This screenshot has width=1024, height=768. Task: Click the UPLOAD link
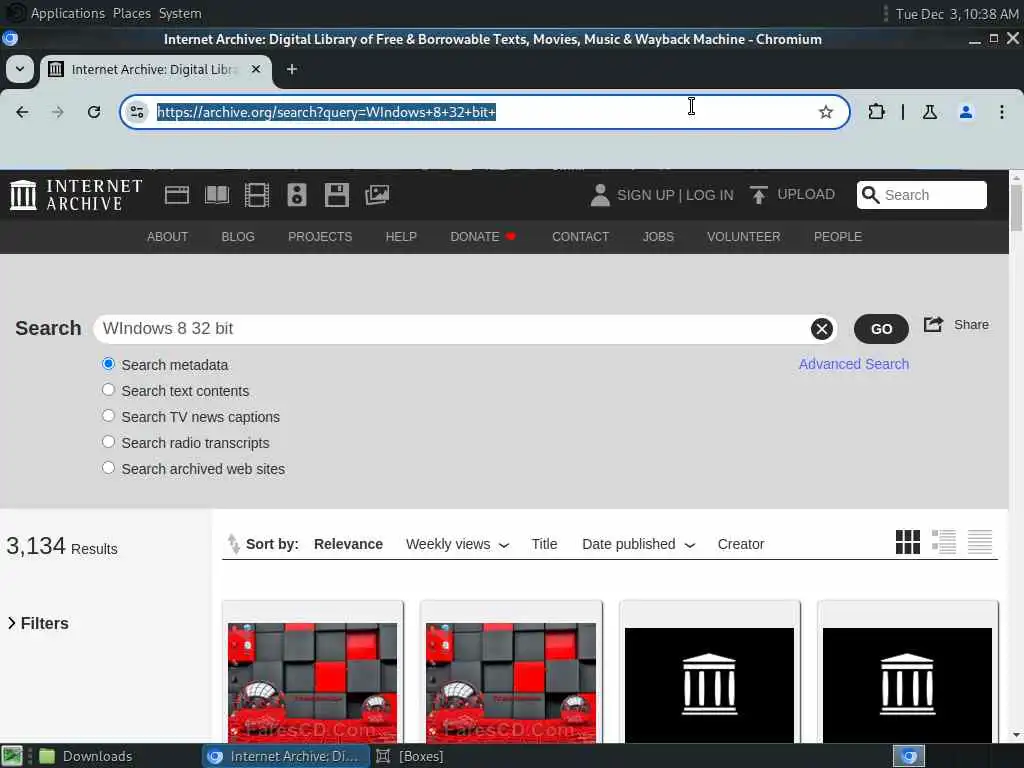point(806,195)
